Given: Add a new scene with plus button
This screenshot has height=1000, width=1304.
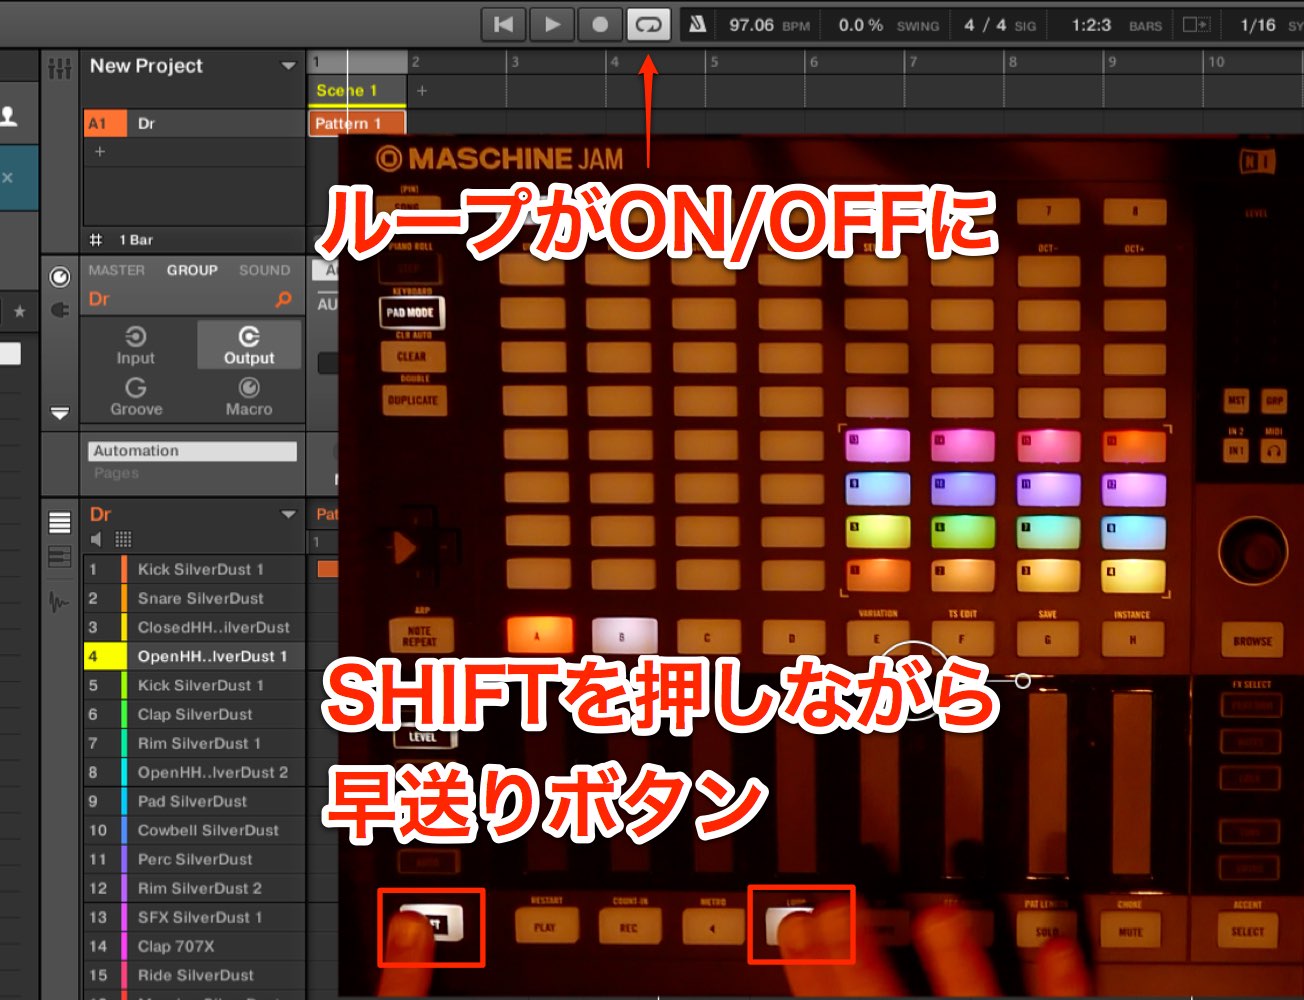Looking at the screenshot, I should click(x=422, y=91).
